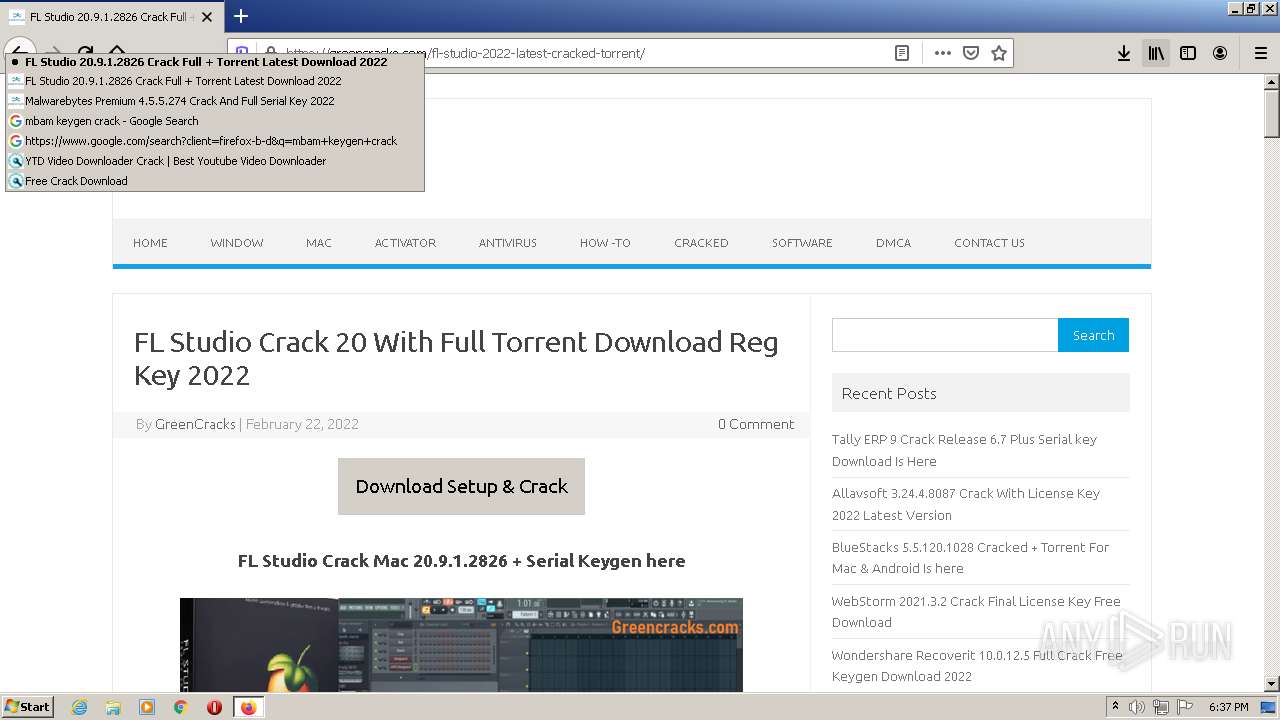The image size is (1280, 720).
Task: Open the Downloads toolbar icon
Action: [1124, 53]
